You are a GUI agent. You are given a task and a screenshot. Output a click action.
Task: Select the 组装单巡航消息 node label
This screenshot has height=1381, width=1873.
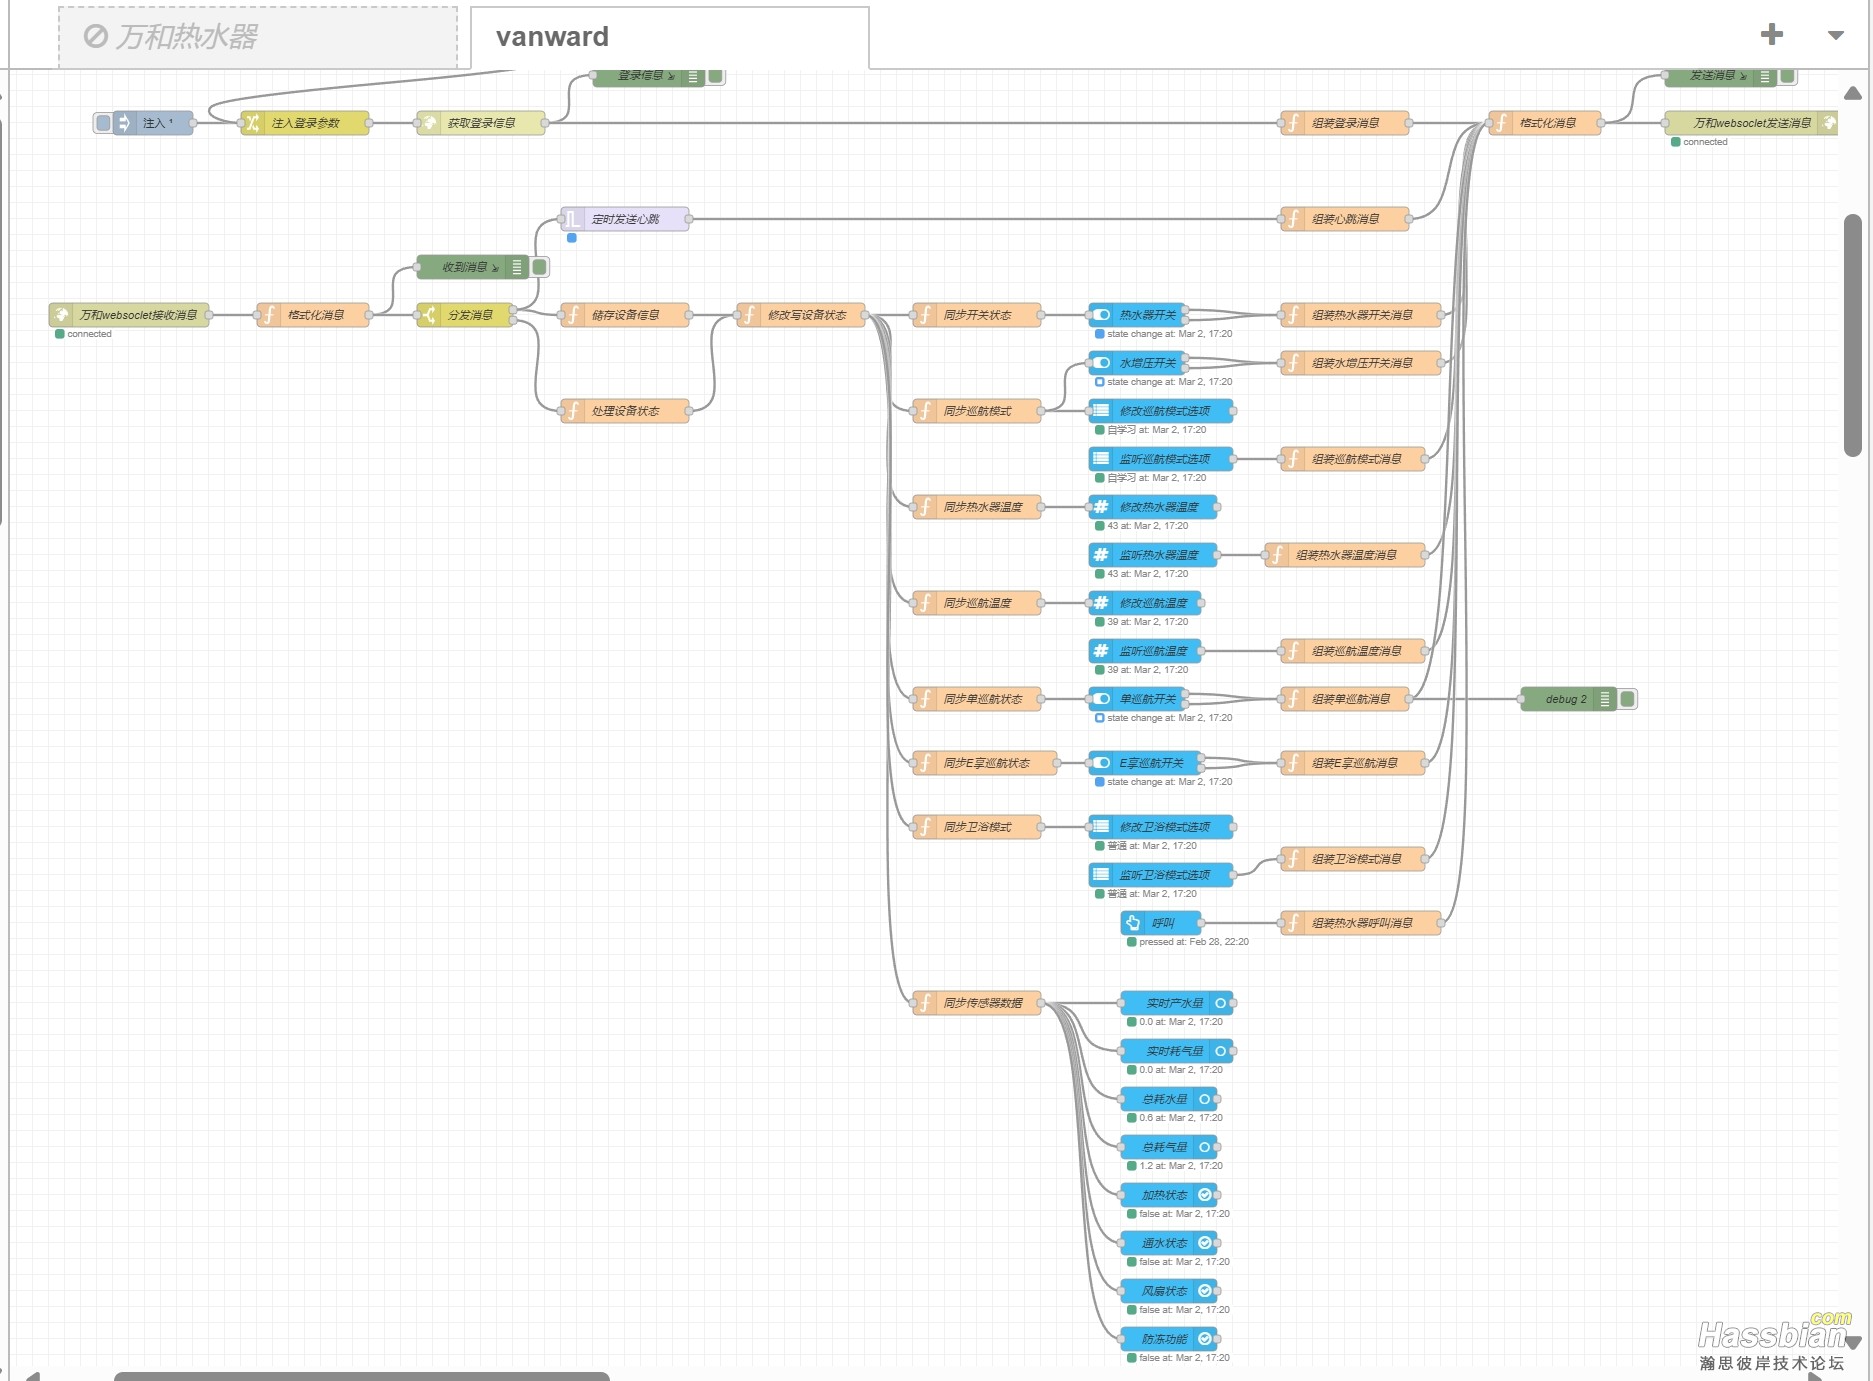coord(1351,699)
